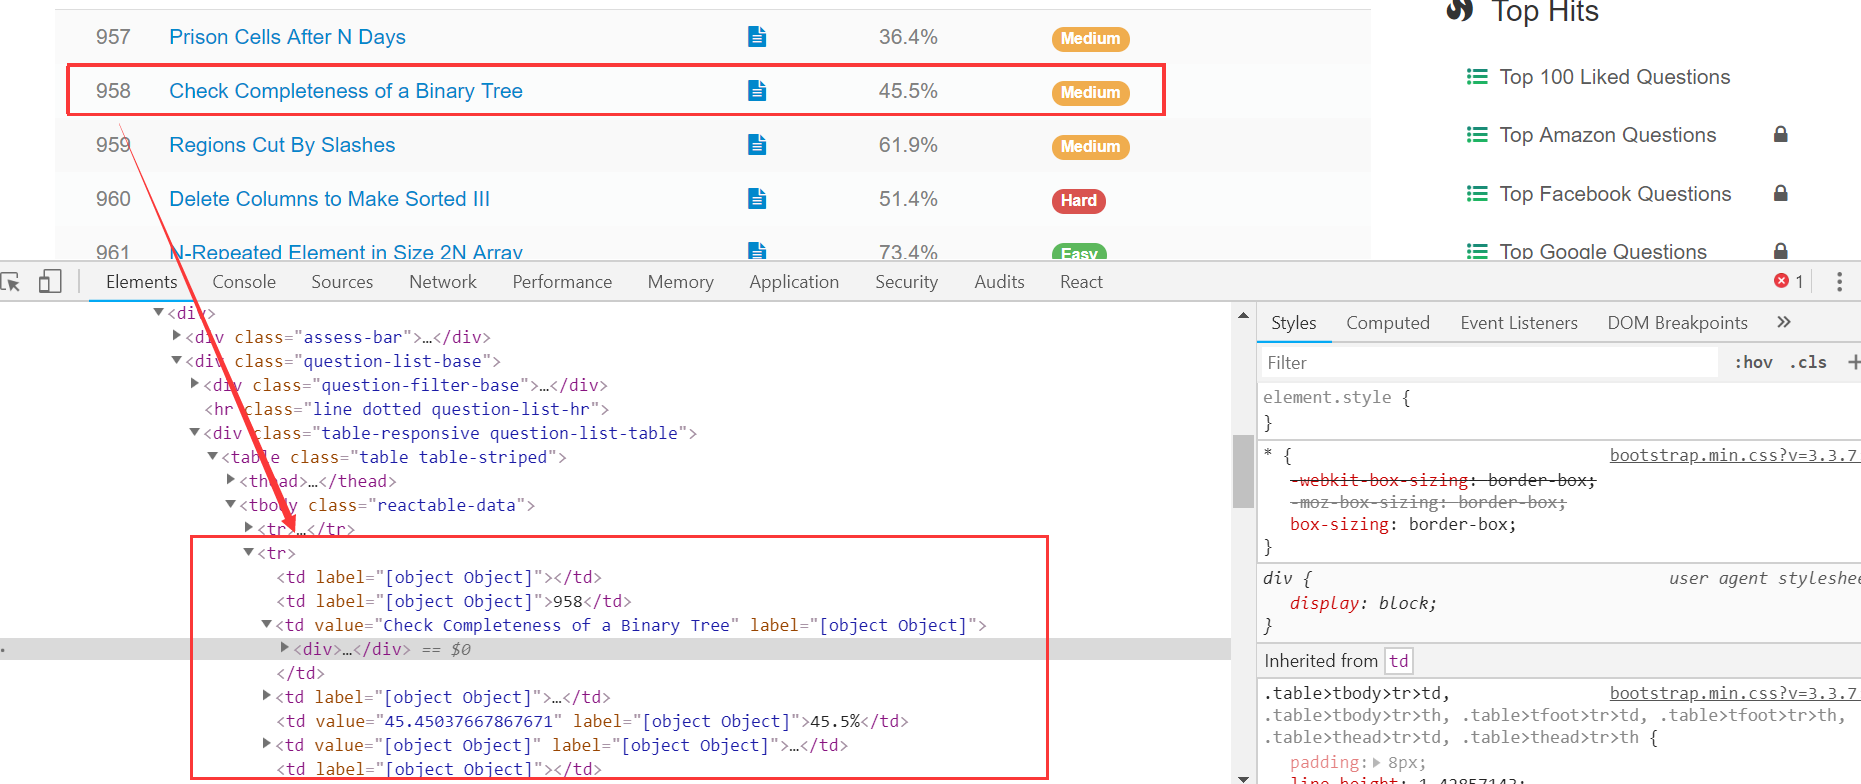Open the React DevTools tab
Screen dimensions: 1861x784
[1081, 282]
